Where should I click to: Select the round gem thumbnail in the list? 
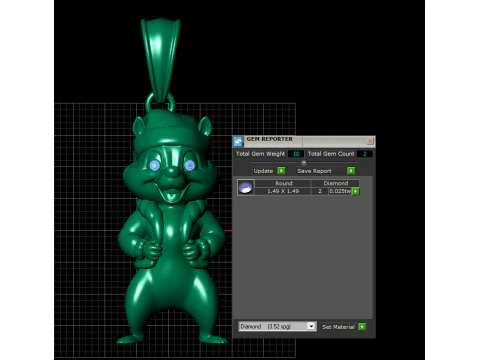click(x=246, y=187)
